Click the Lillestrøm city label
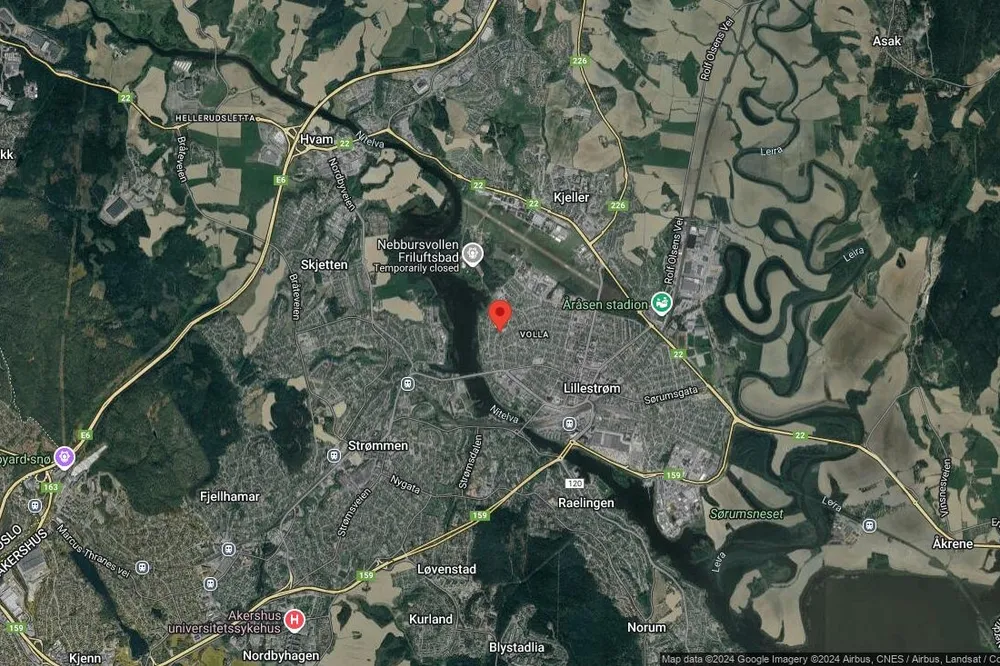Viewport: 1000px width, 666px height. 592,388
